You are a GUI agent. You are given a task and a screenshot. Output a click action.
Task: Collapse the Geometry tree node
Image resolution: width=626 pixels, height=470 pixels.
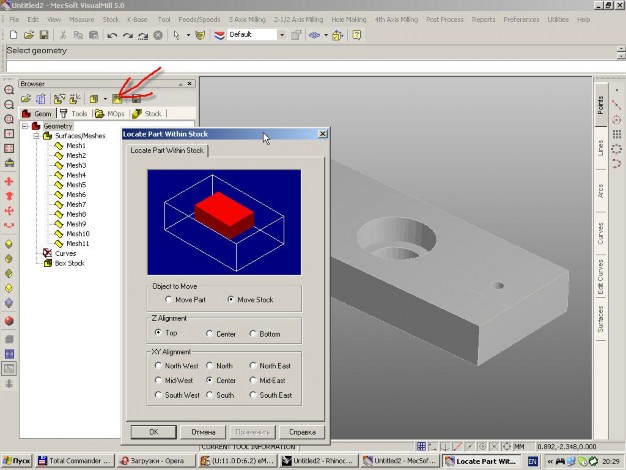[25, 126]
